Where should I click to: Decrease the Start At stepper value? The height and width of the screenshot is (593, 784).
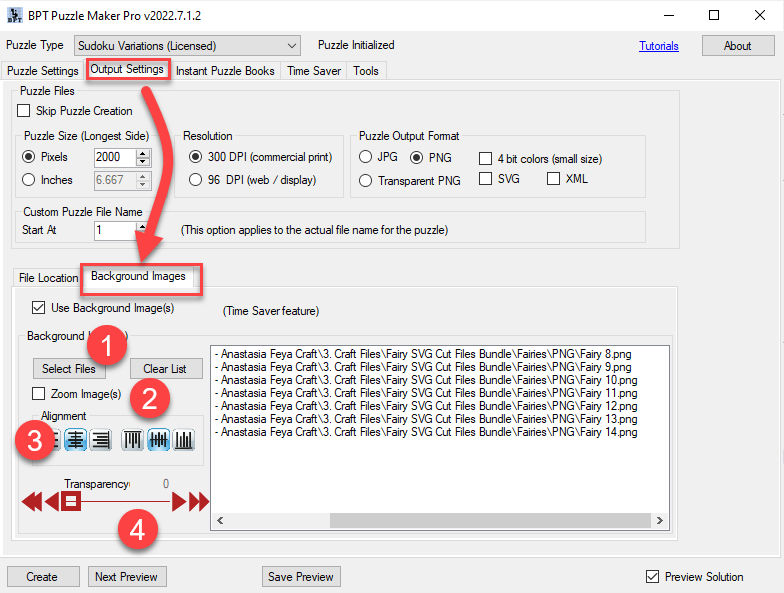[143, 234]
